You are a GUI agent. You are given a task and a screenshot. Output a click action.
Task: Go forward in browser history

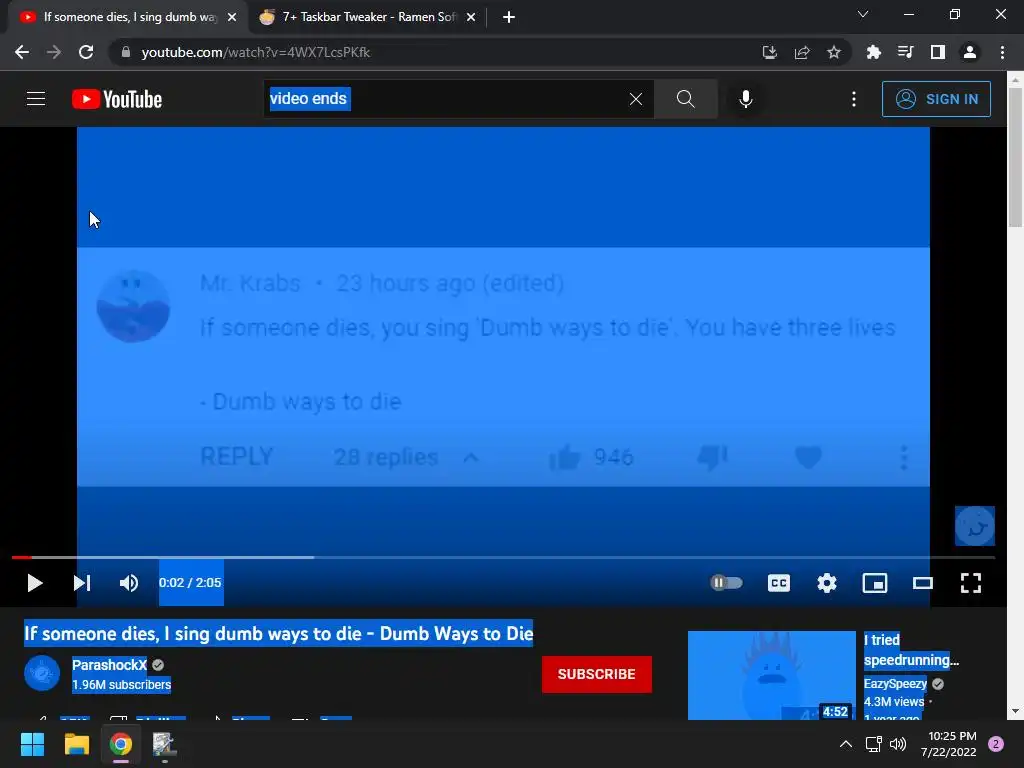[54, 52]
